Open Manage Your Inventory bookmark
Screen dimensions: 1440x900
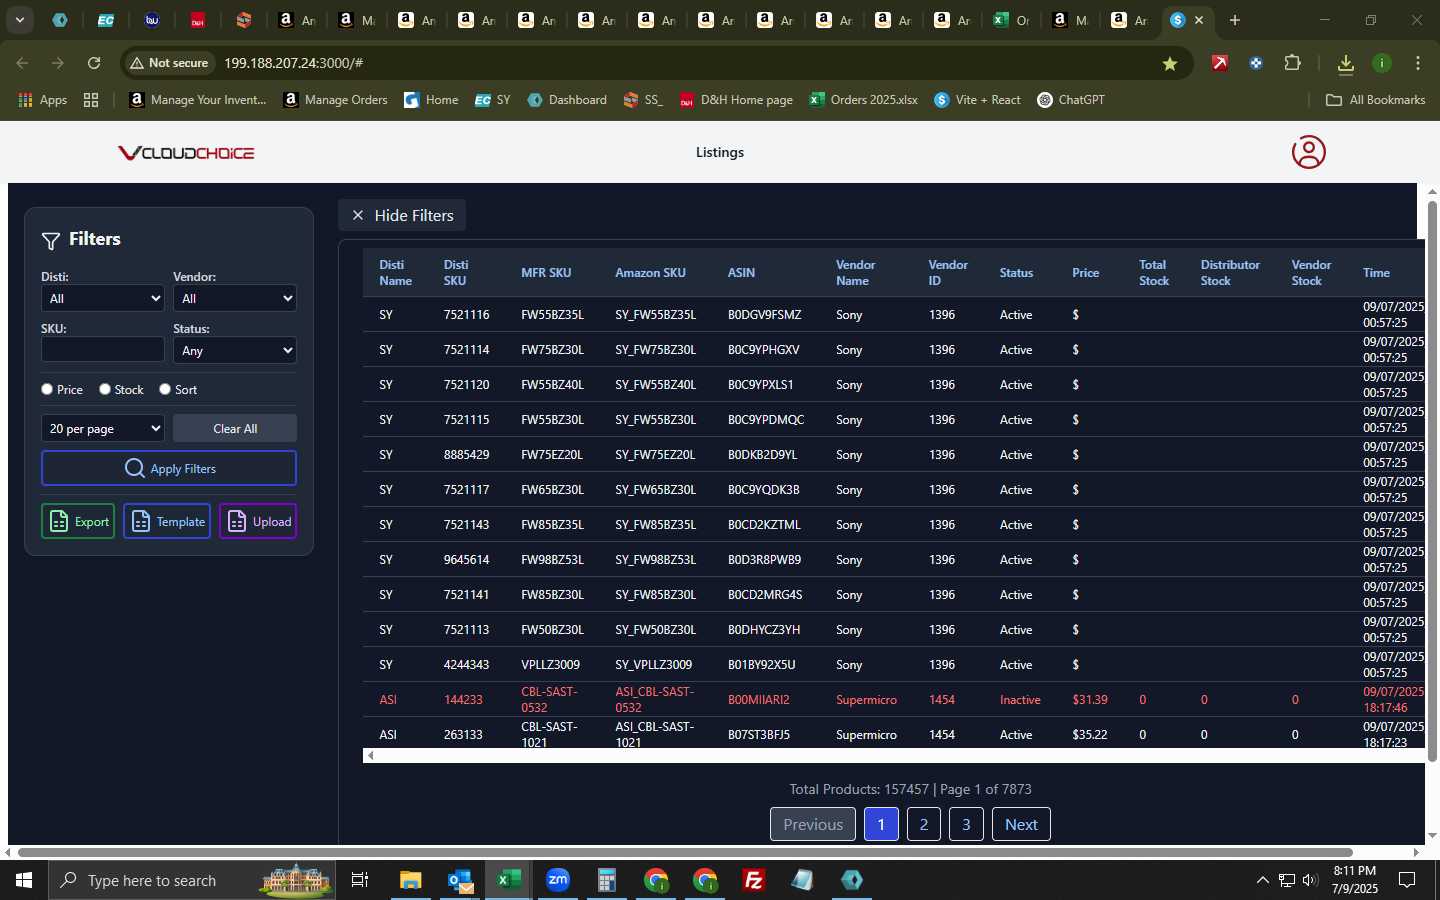(198, 100)
